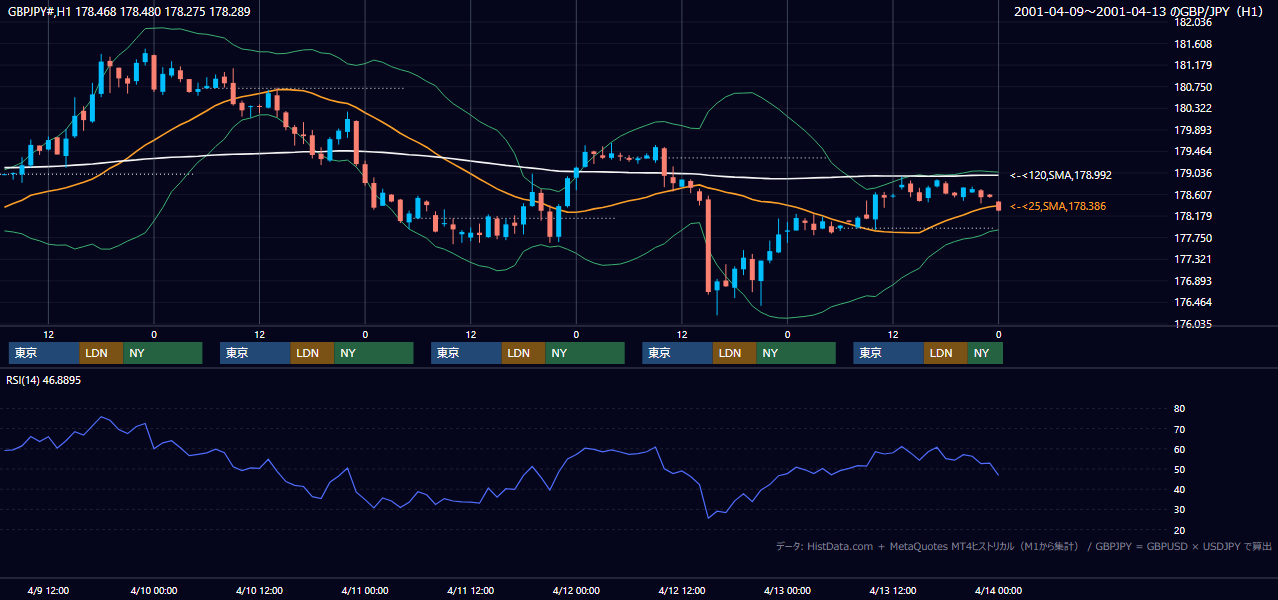1278x600 pixels.
Task: Click the 179.893 price axis value
Action: coord(1193,130)
